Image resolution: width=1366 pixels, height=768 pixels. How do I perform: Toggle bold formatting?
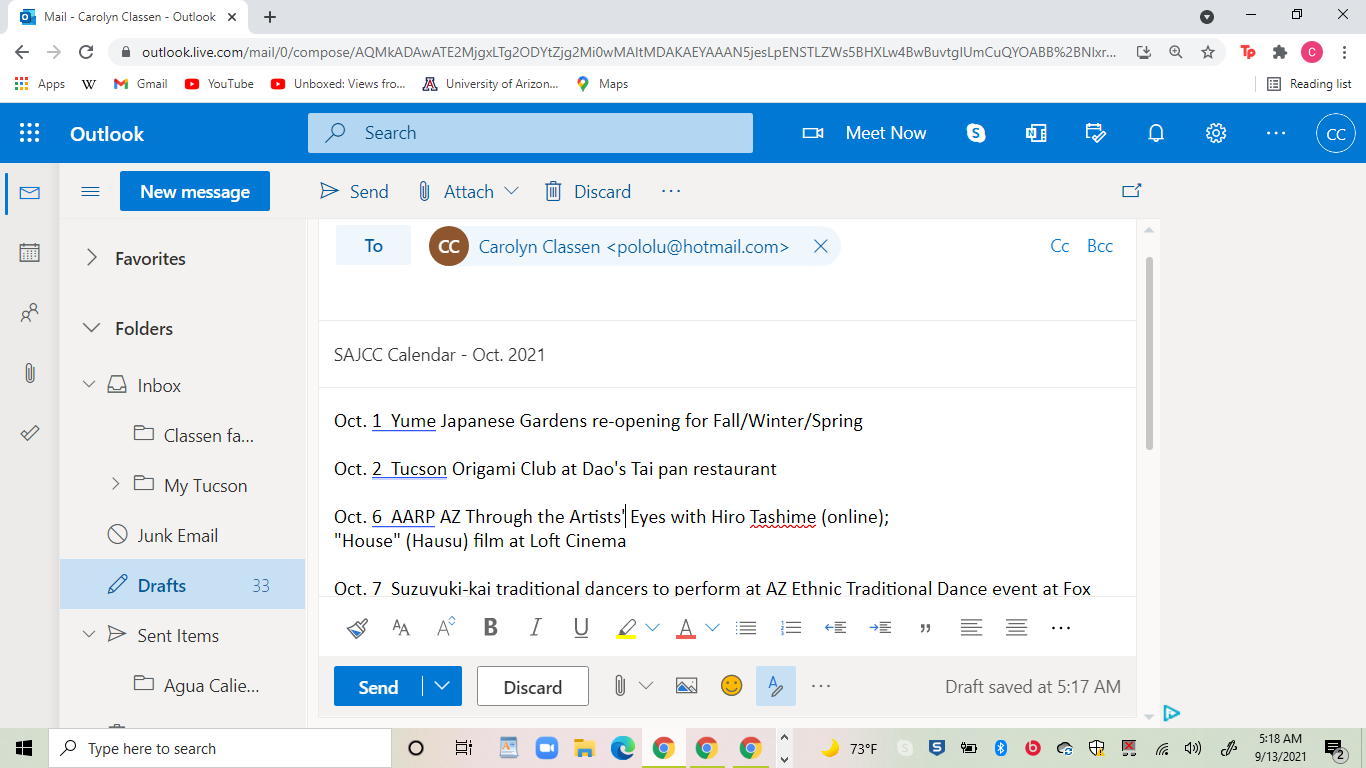point(490,628)
